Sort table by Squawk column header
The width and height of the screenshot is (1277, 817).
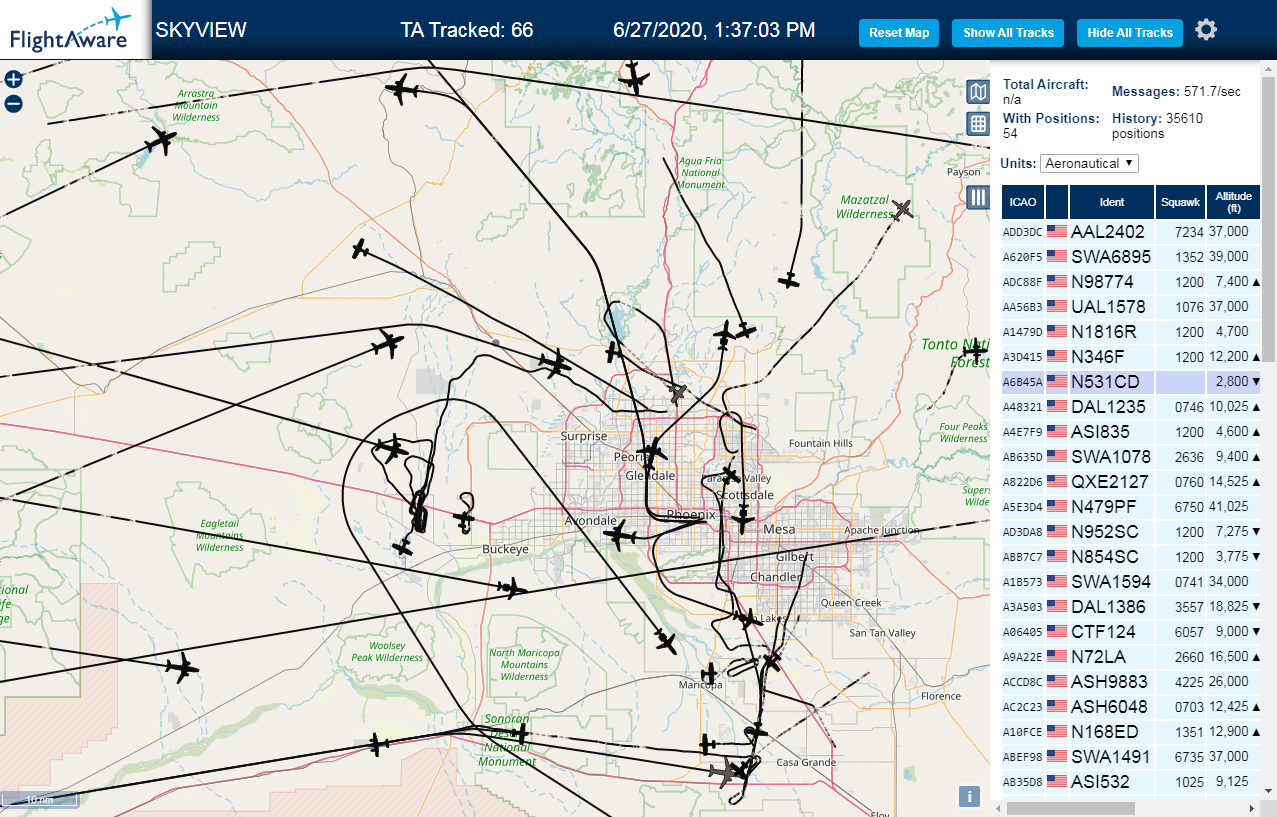[1180, 202]
